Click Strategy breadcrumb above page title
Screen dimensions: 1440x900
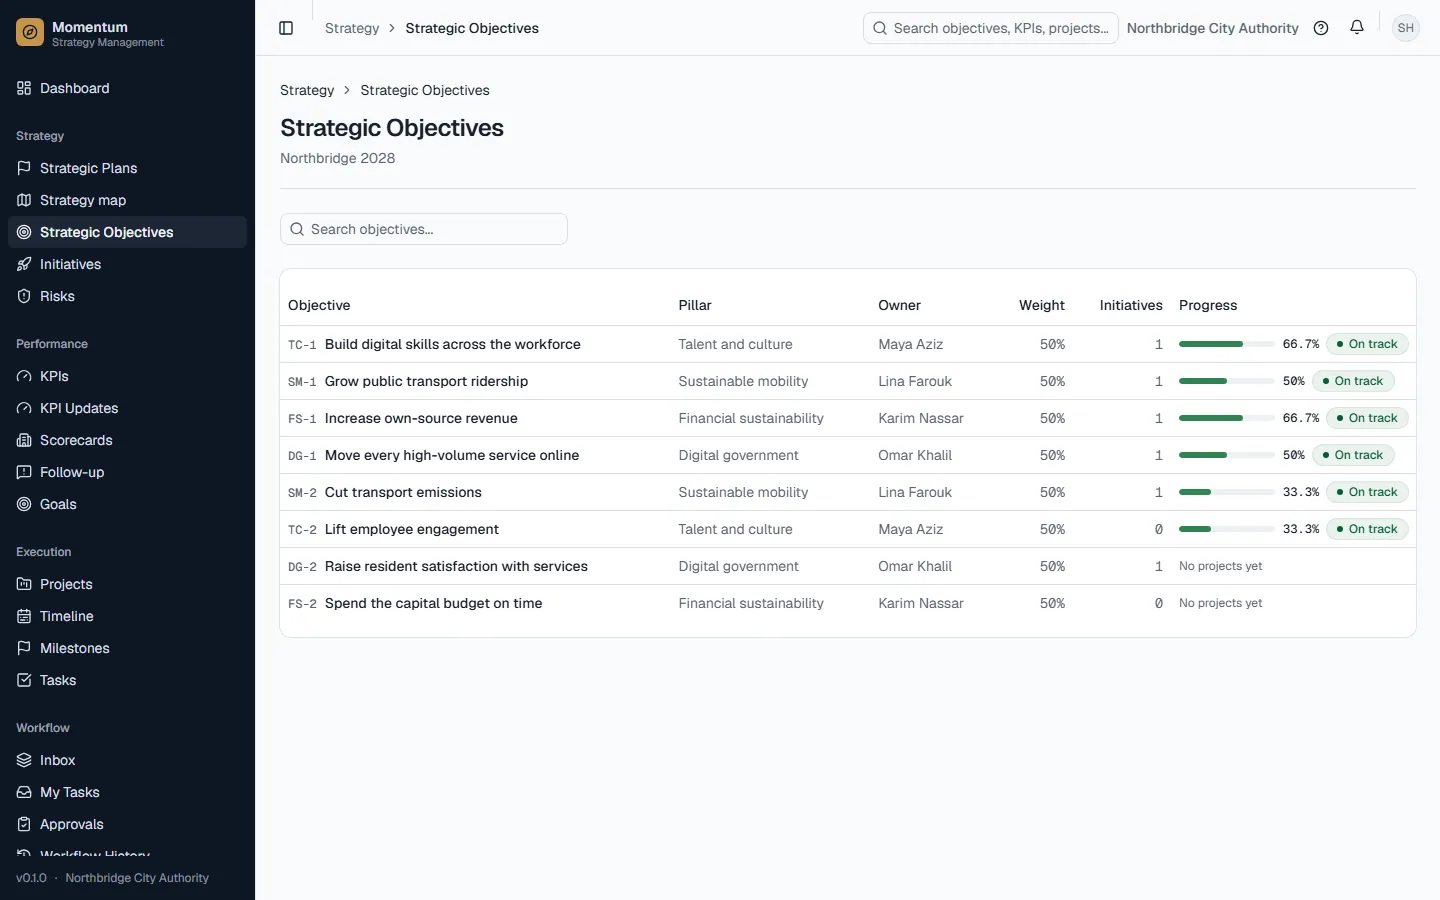(x=307, y=90)
